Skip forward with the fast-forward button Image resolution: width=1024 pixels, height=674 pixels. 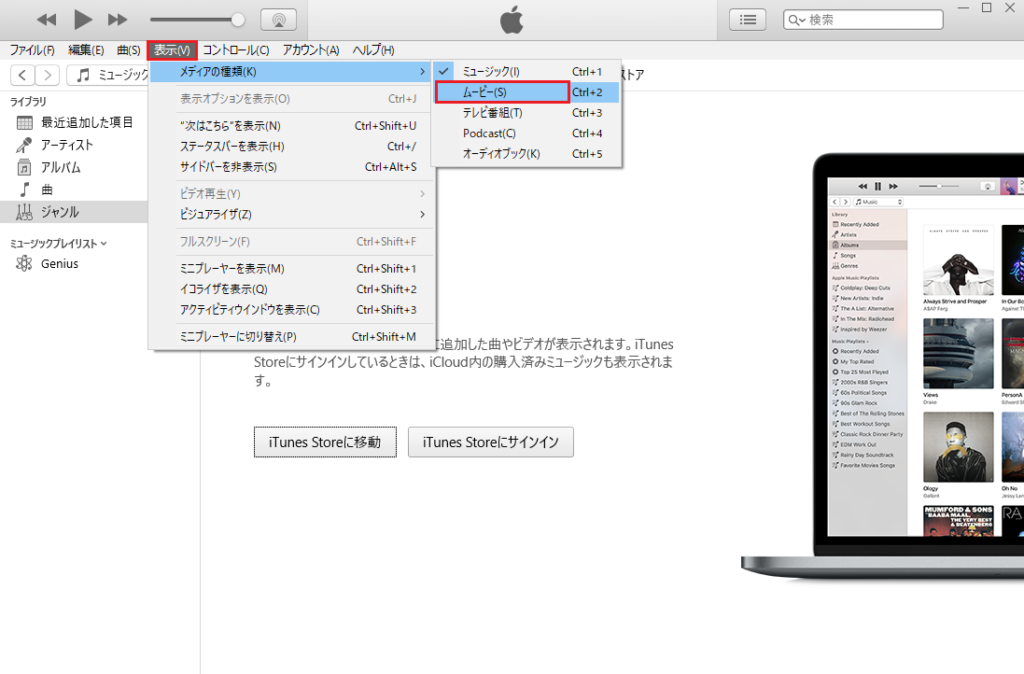click(118, 20)
